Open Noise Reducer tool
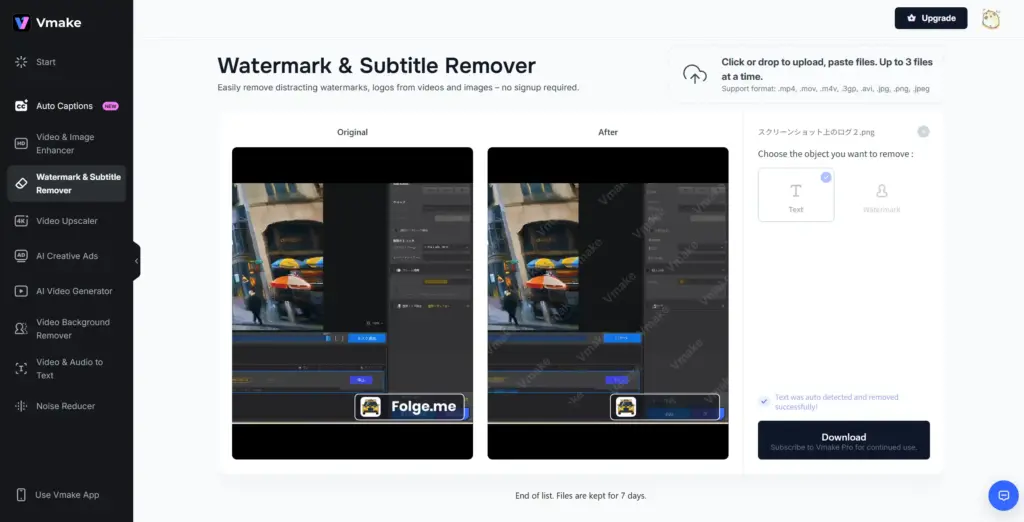The width and height of the screenshot is (1024, 522). [x=67, y=406]
